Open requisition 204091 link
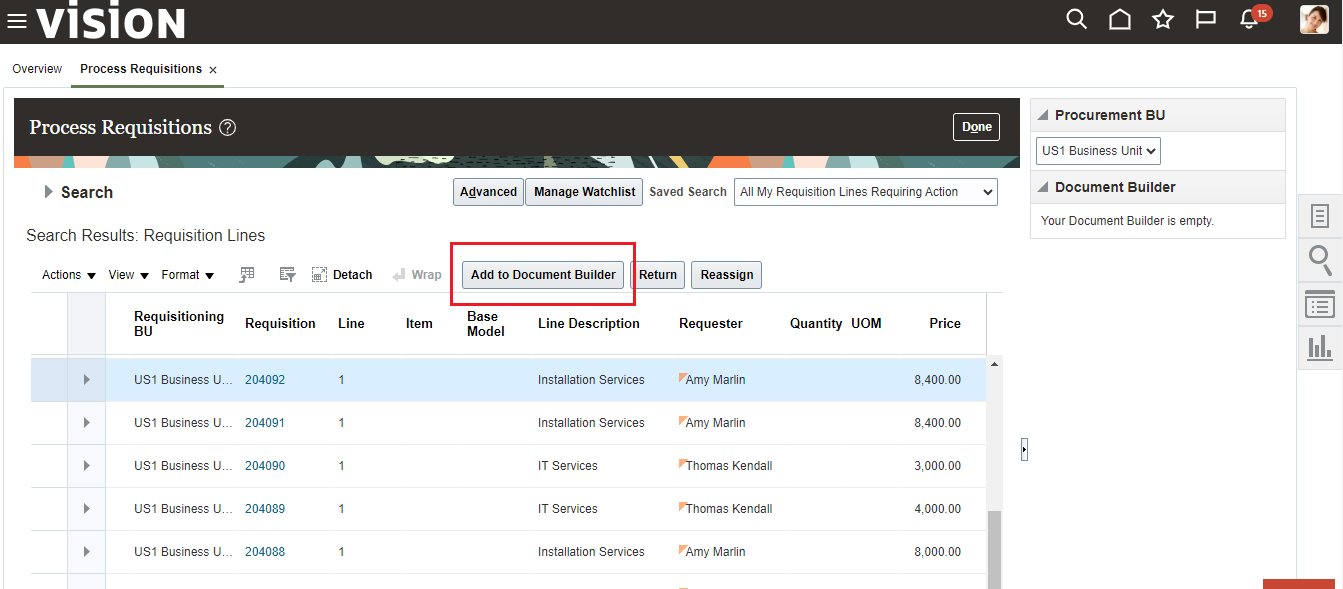This screenshot has height=589, width=1343. (x=265, y=423)
